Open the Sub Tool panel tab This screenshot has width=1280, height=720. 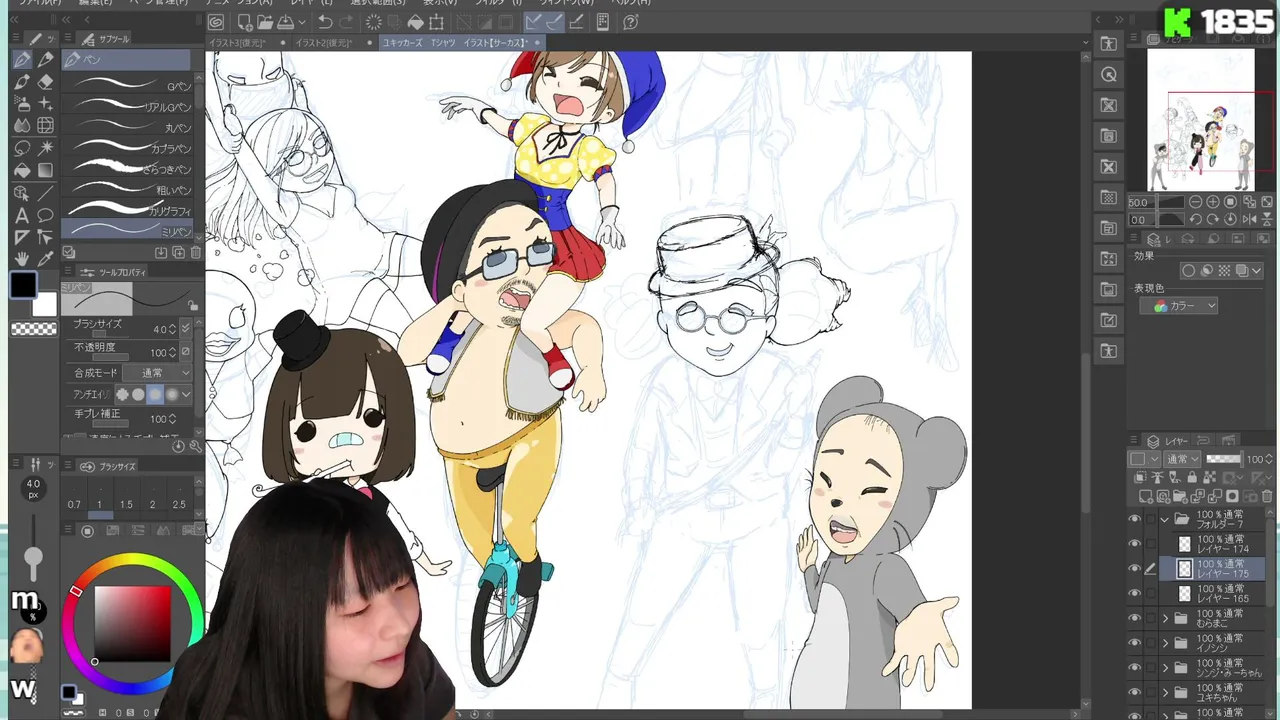tap(108, 39)
